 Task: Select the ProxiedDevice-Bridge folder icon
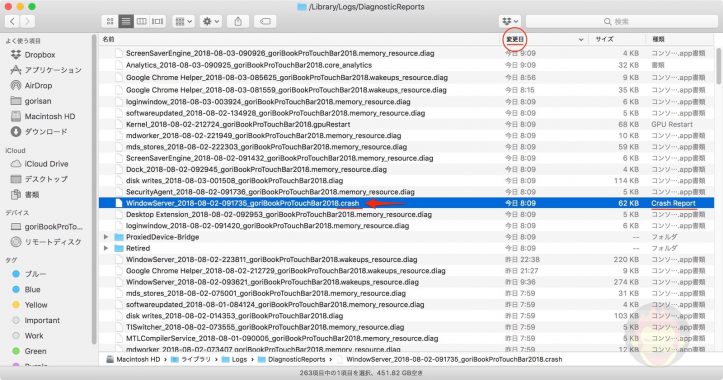click(x=119, y=237)
